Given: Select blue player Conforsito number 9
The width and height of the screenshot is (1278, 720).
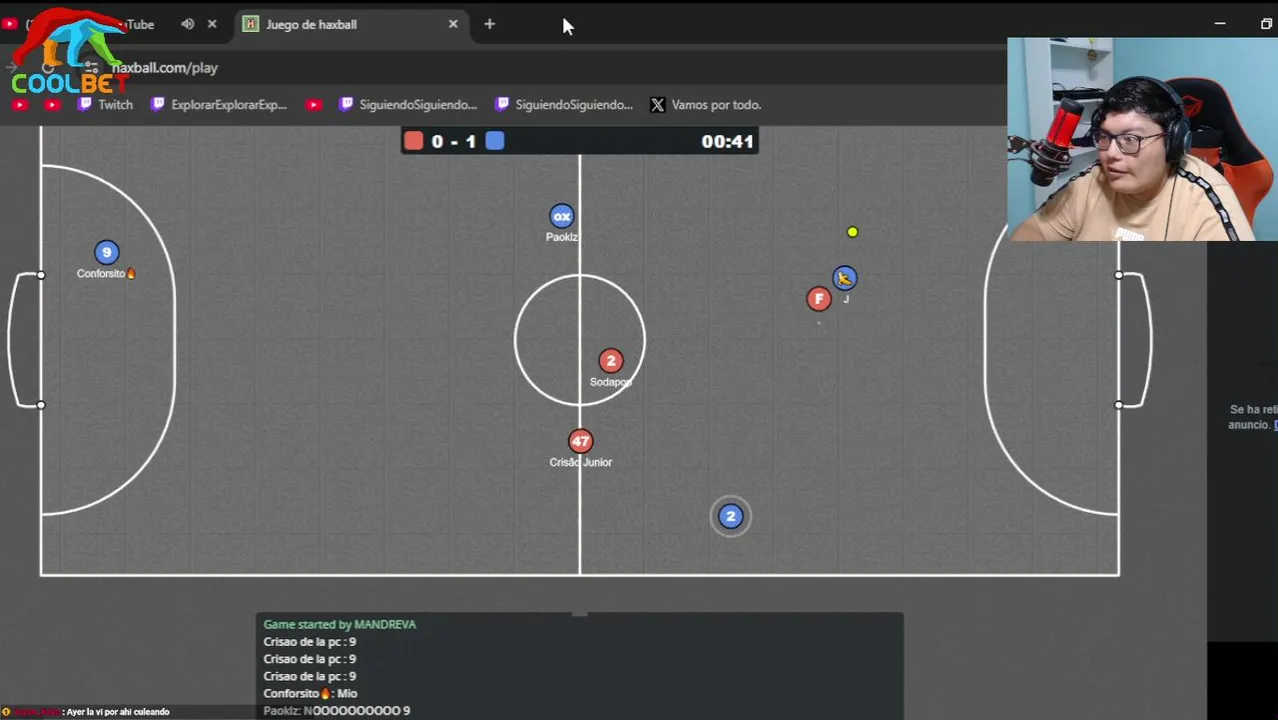Looking at the screenshot, I should pos(106,253).
